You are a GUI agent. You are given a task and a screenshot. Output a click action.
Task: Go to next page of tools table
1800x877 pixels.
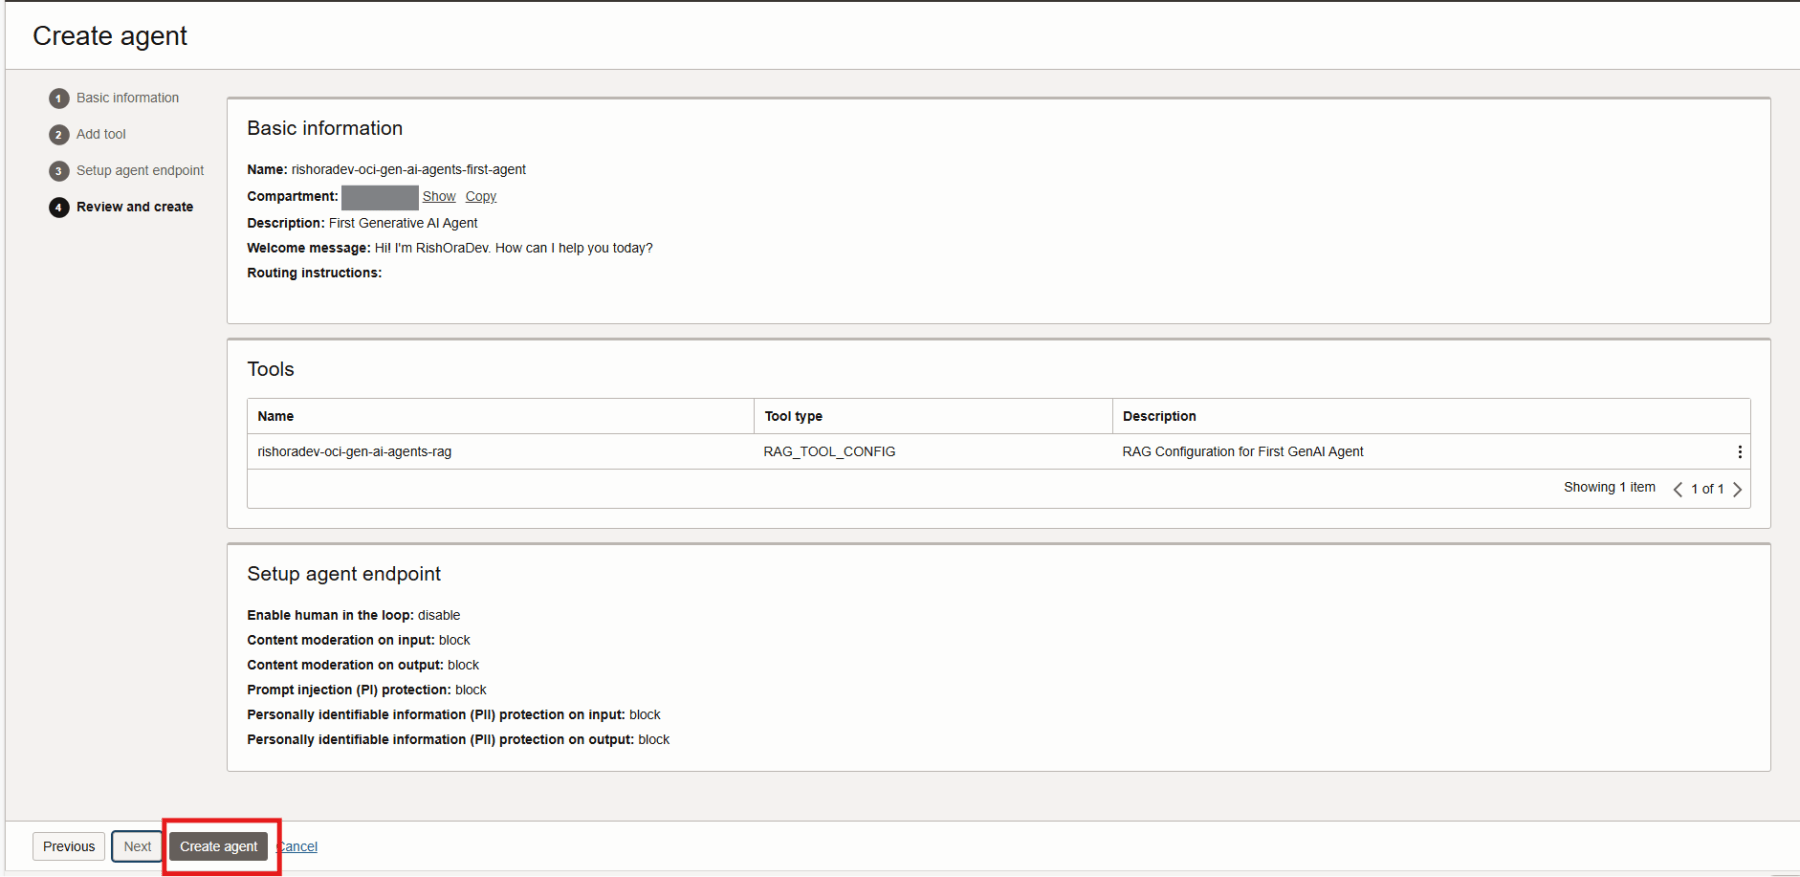click(x=1737, y=489)
